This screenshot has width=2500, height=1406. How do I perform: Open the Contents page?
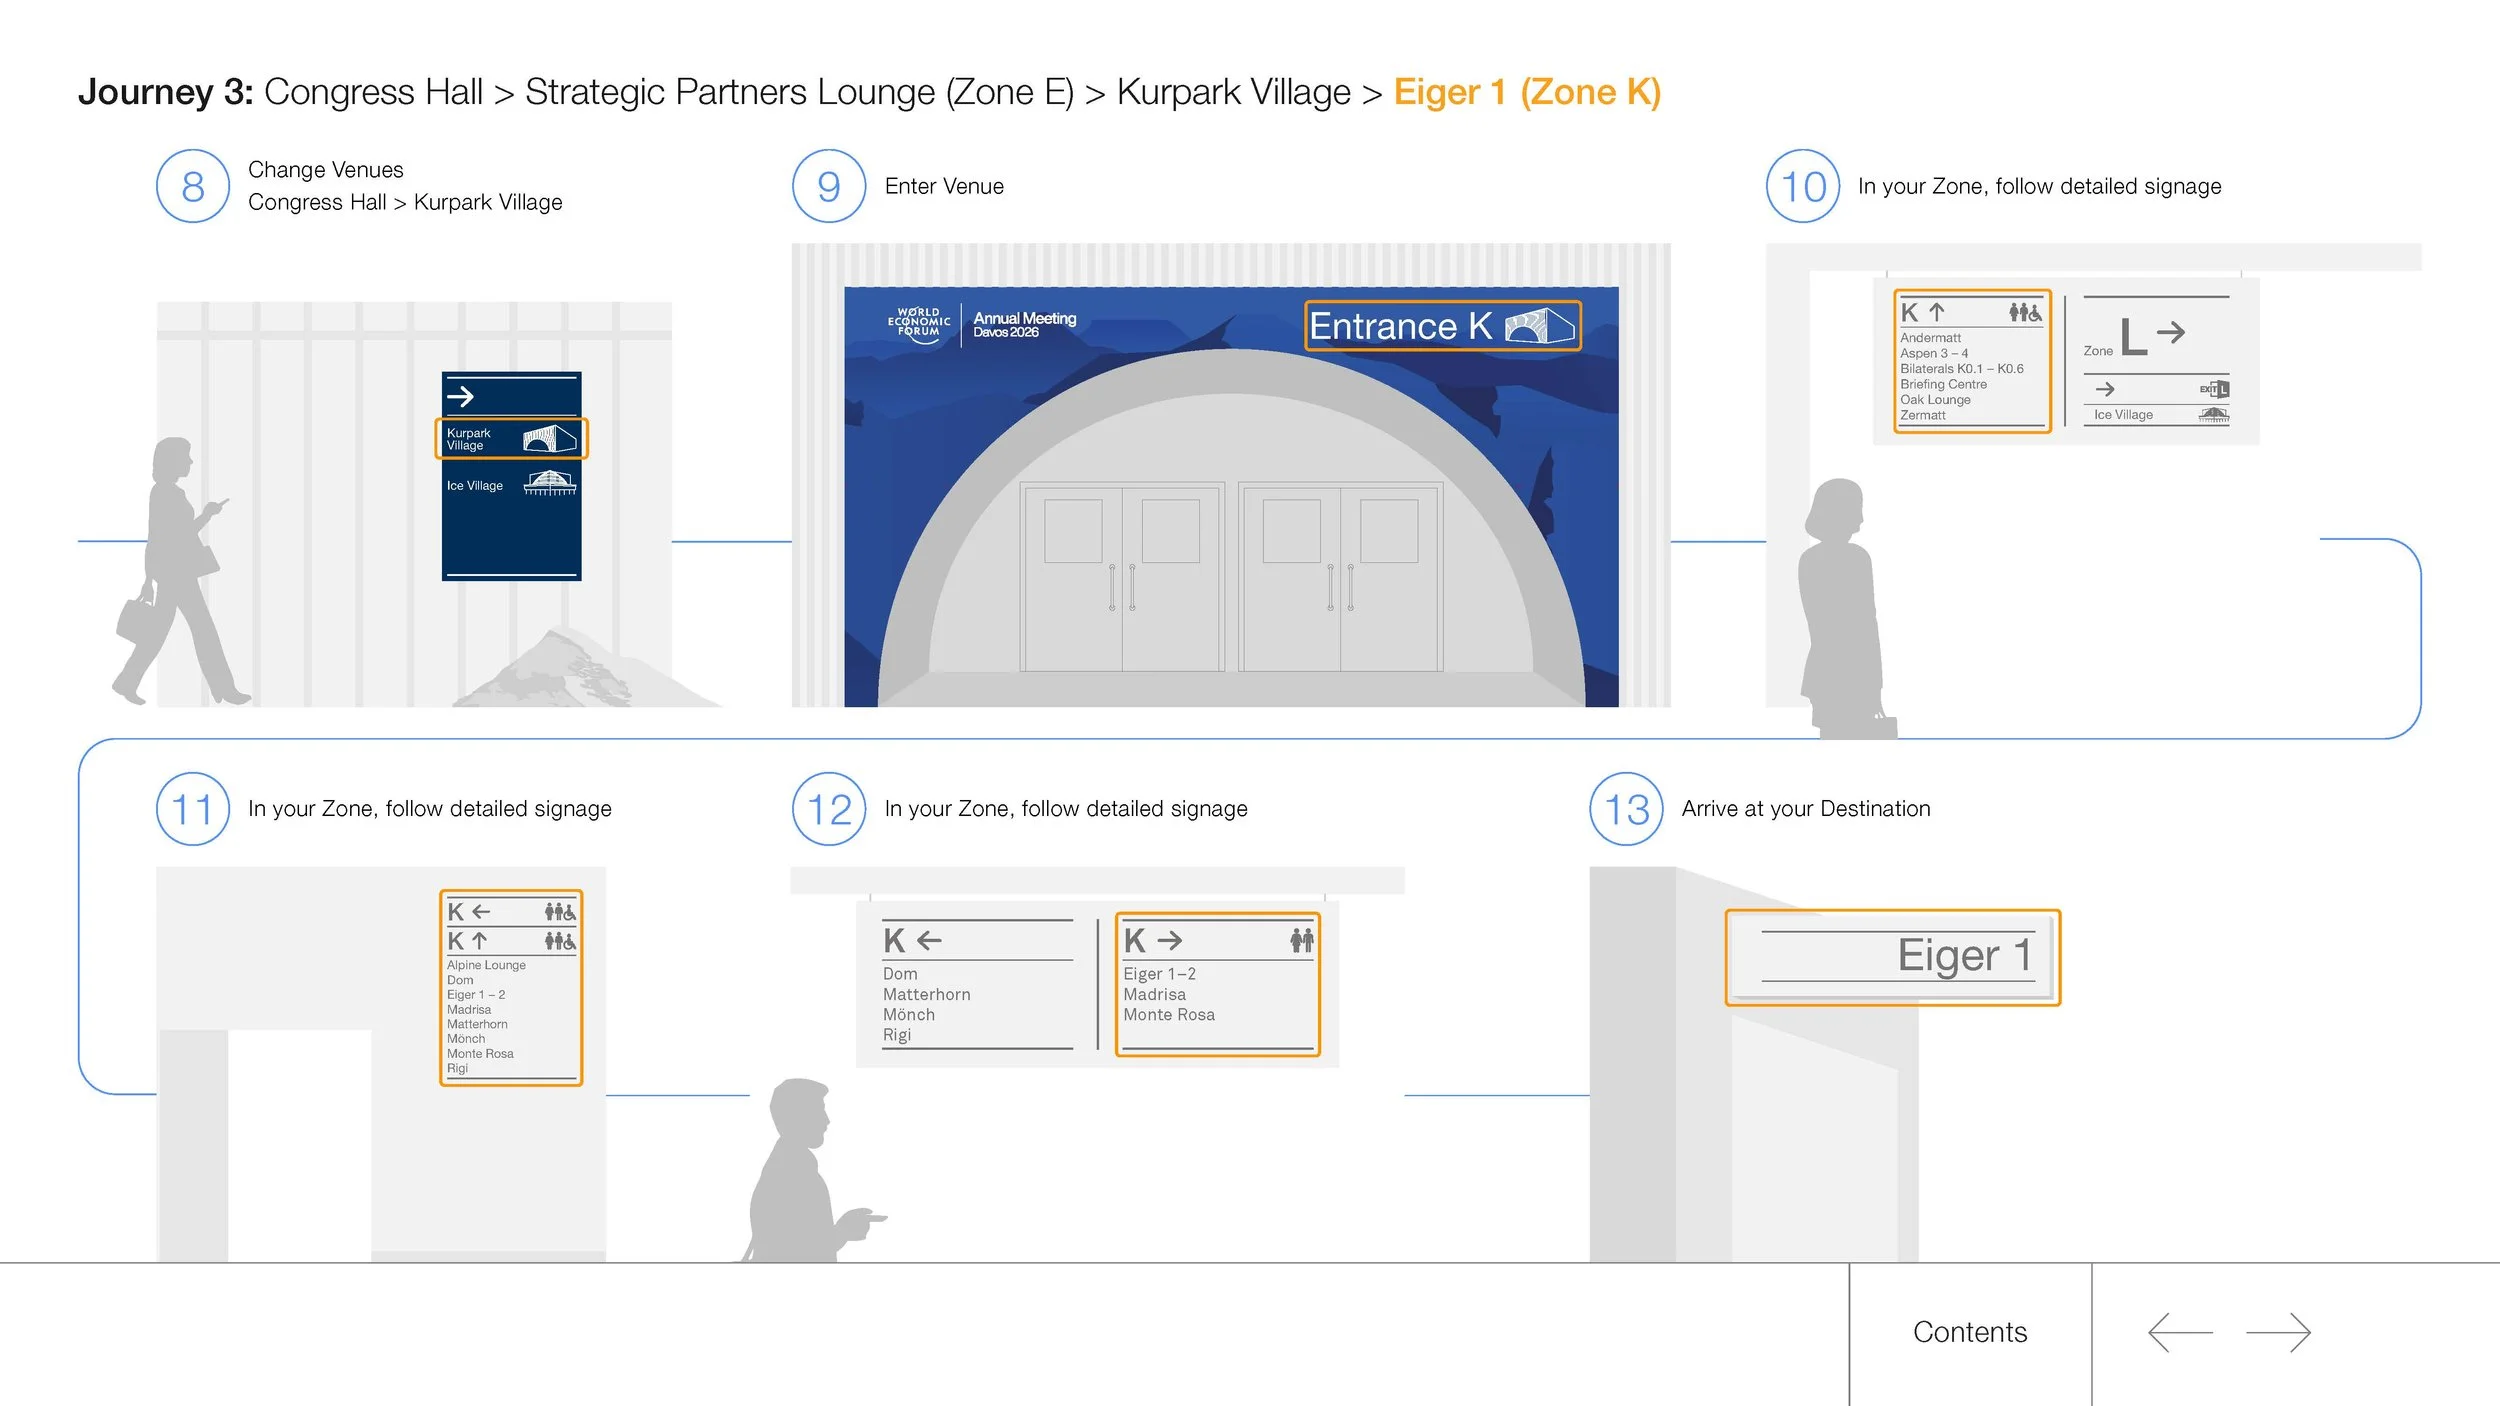point(1969,1332)
